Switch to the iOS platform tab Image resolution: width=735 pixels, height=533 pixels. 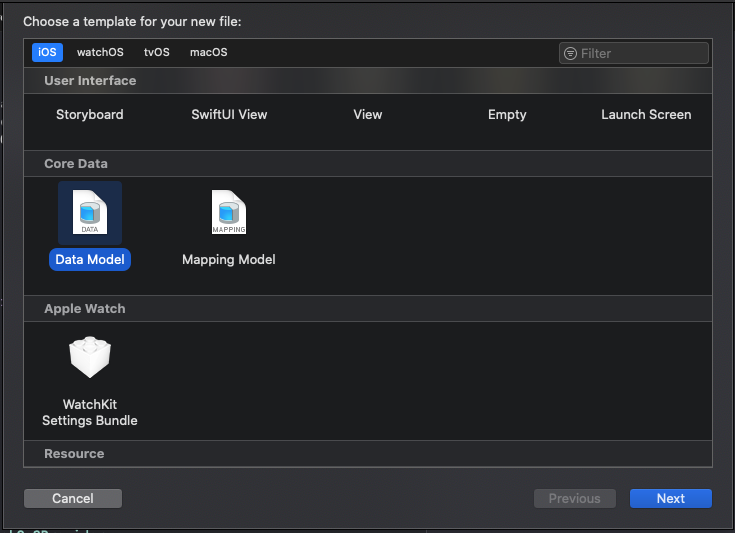point(47,52)
